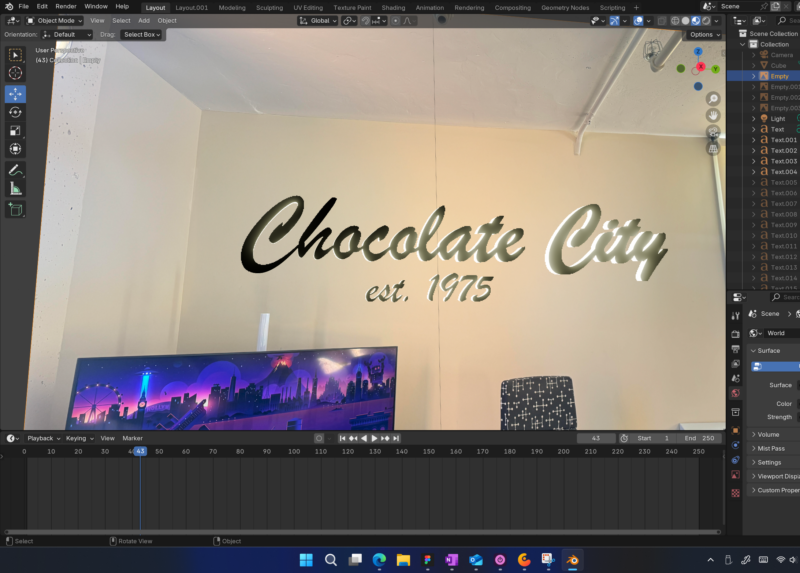
Task: Select the Select Box tool in toolbar
Action: pyautogui.click(x=15, y=55)
